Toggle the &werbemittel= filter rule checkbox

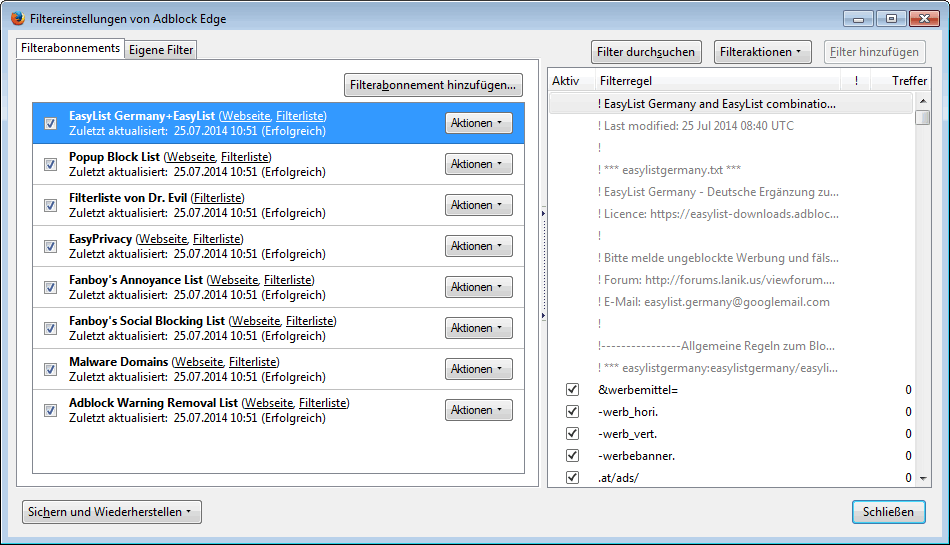572,389
